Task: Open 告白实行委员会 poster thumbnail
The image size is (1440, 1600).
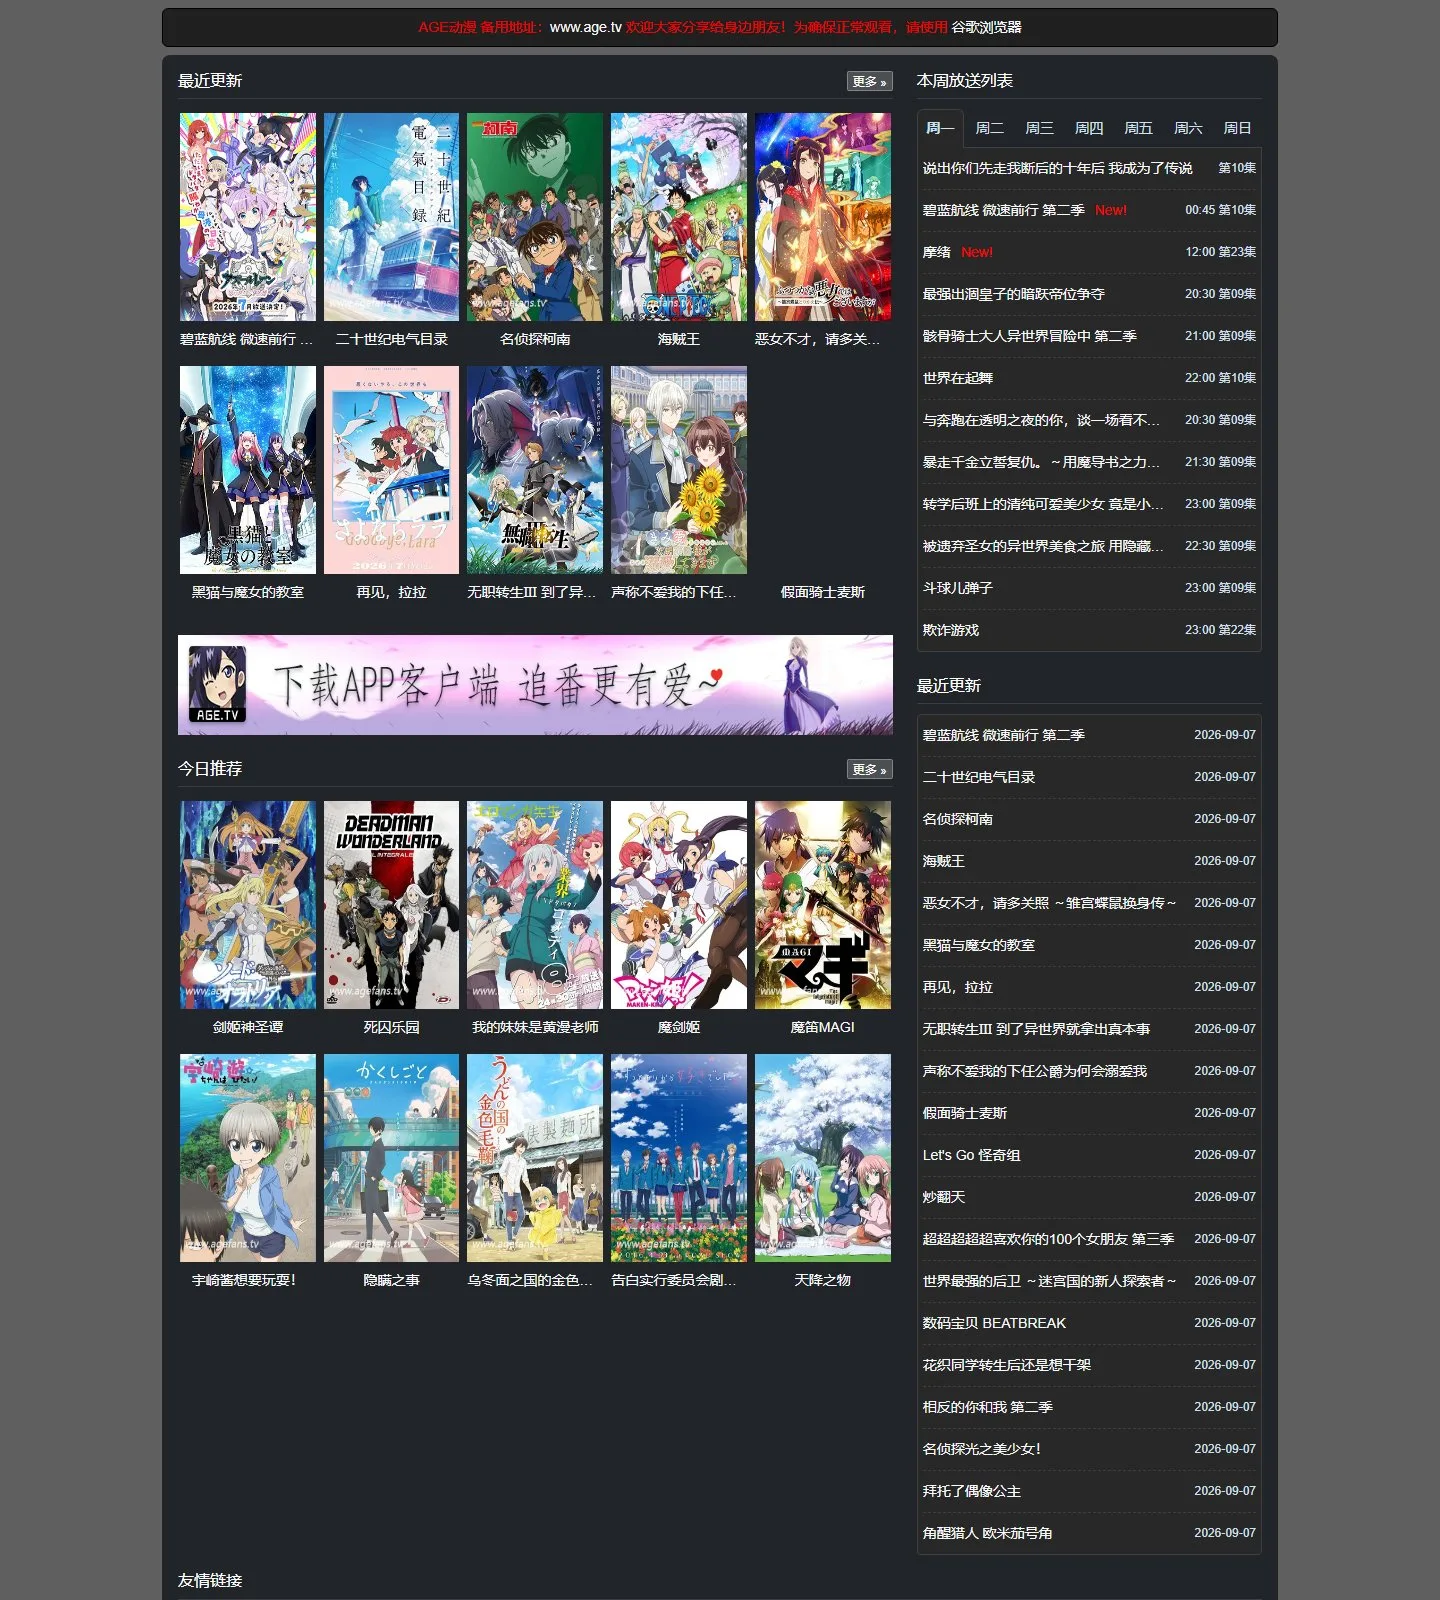Action: point(679,1158)
